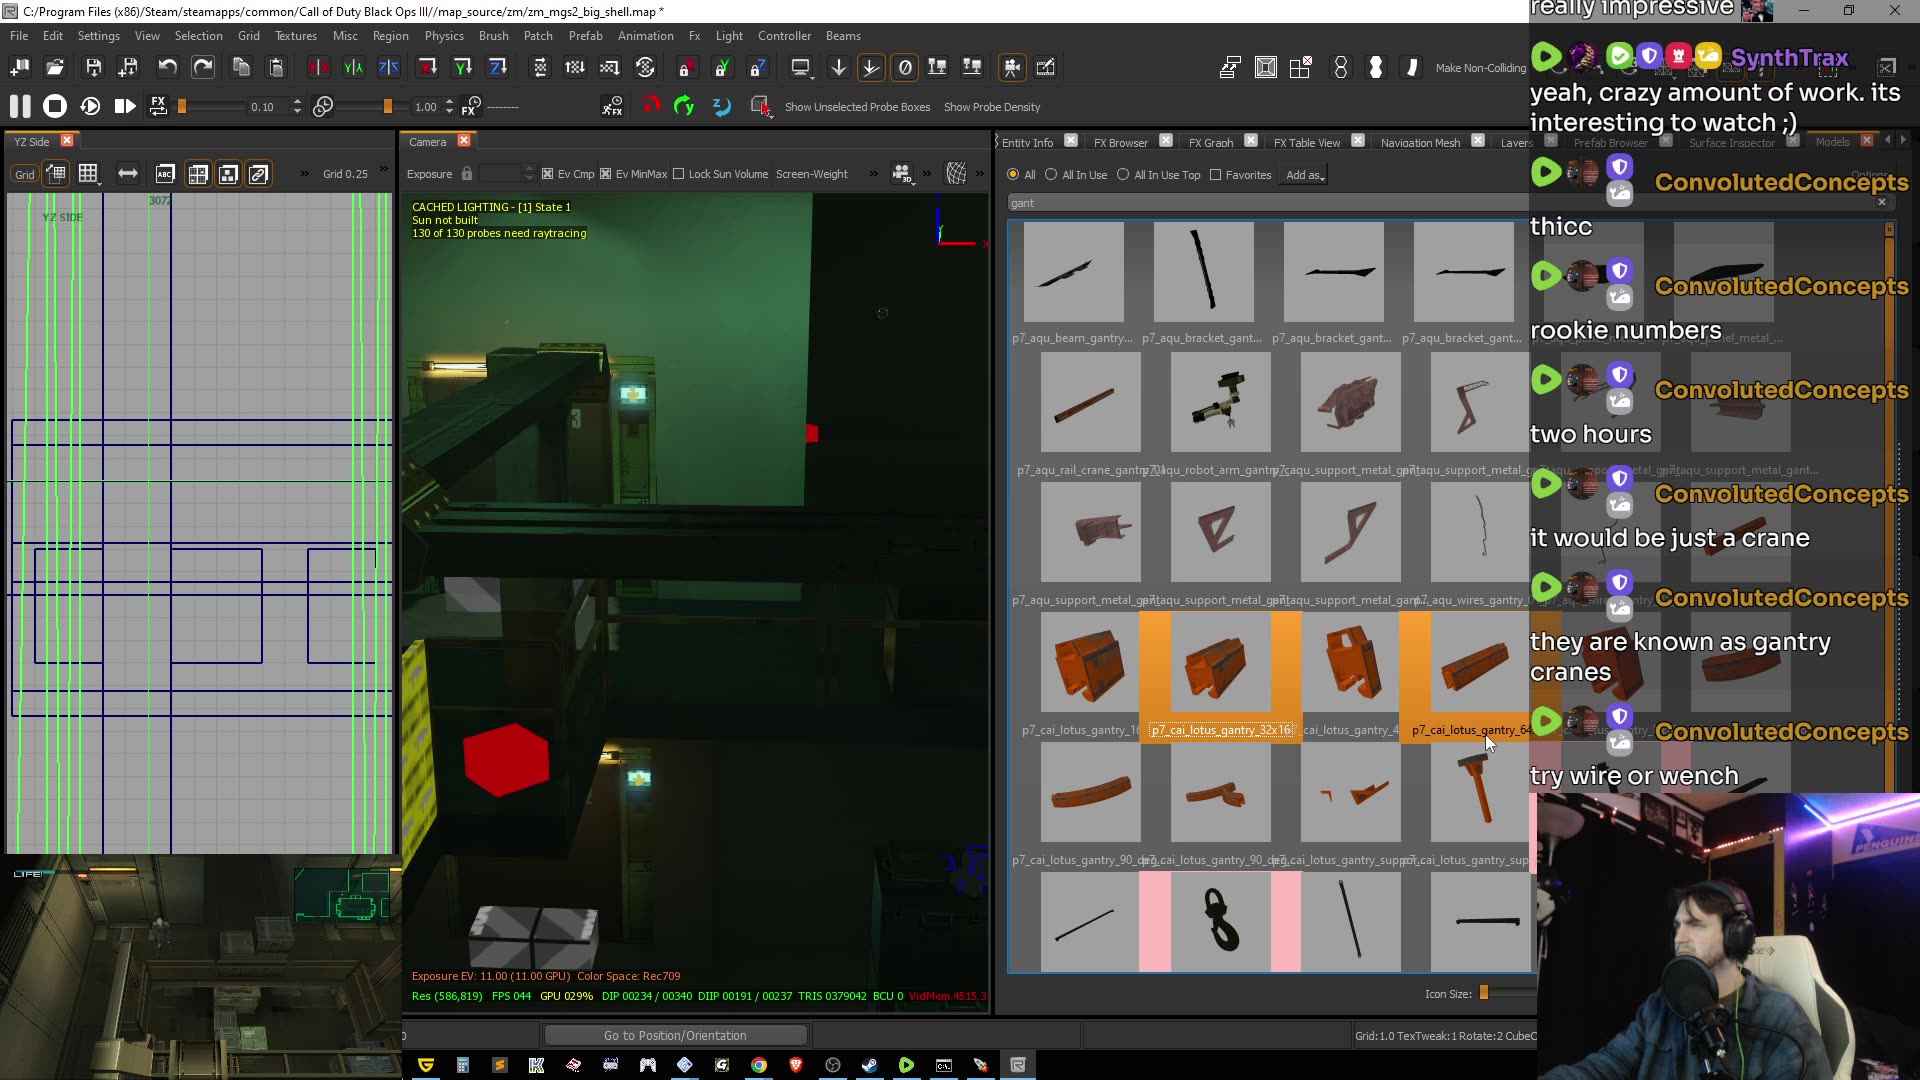Enable the Favorites checkbox in the model browser
Viewport: 1920px width, 1080px height.
(x=1215, y=175)
